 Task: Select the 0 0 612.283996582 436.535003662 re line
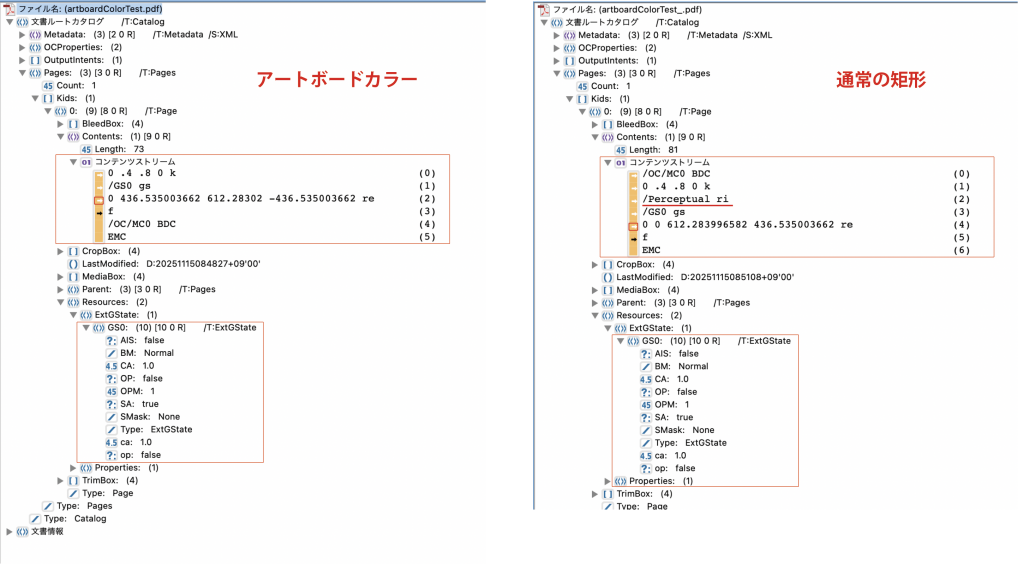(x=747, y=225)
